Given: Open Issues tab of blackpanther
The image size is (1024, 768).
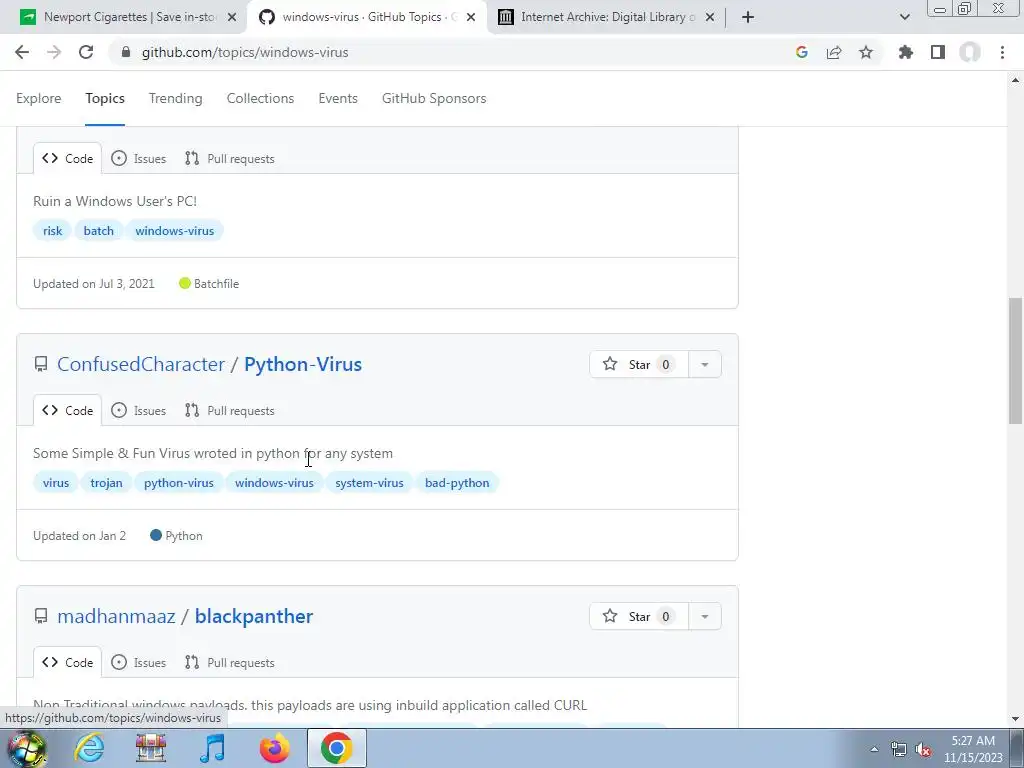Looking at the screenshot, I should click(x=138, y=663).
